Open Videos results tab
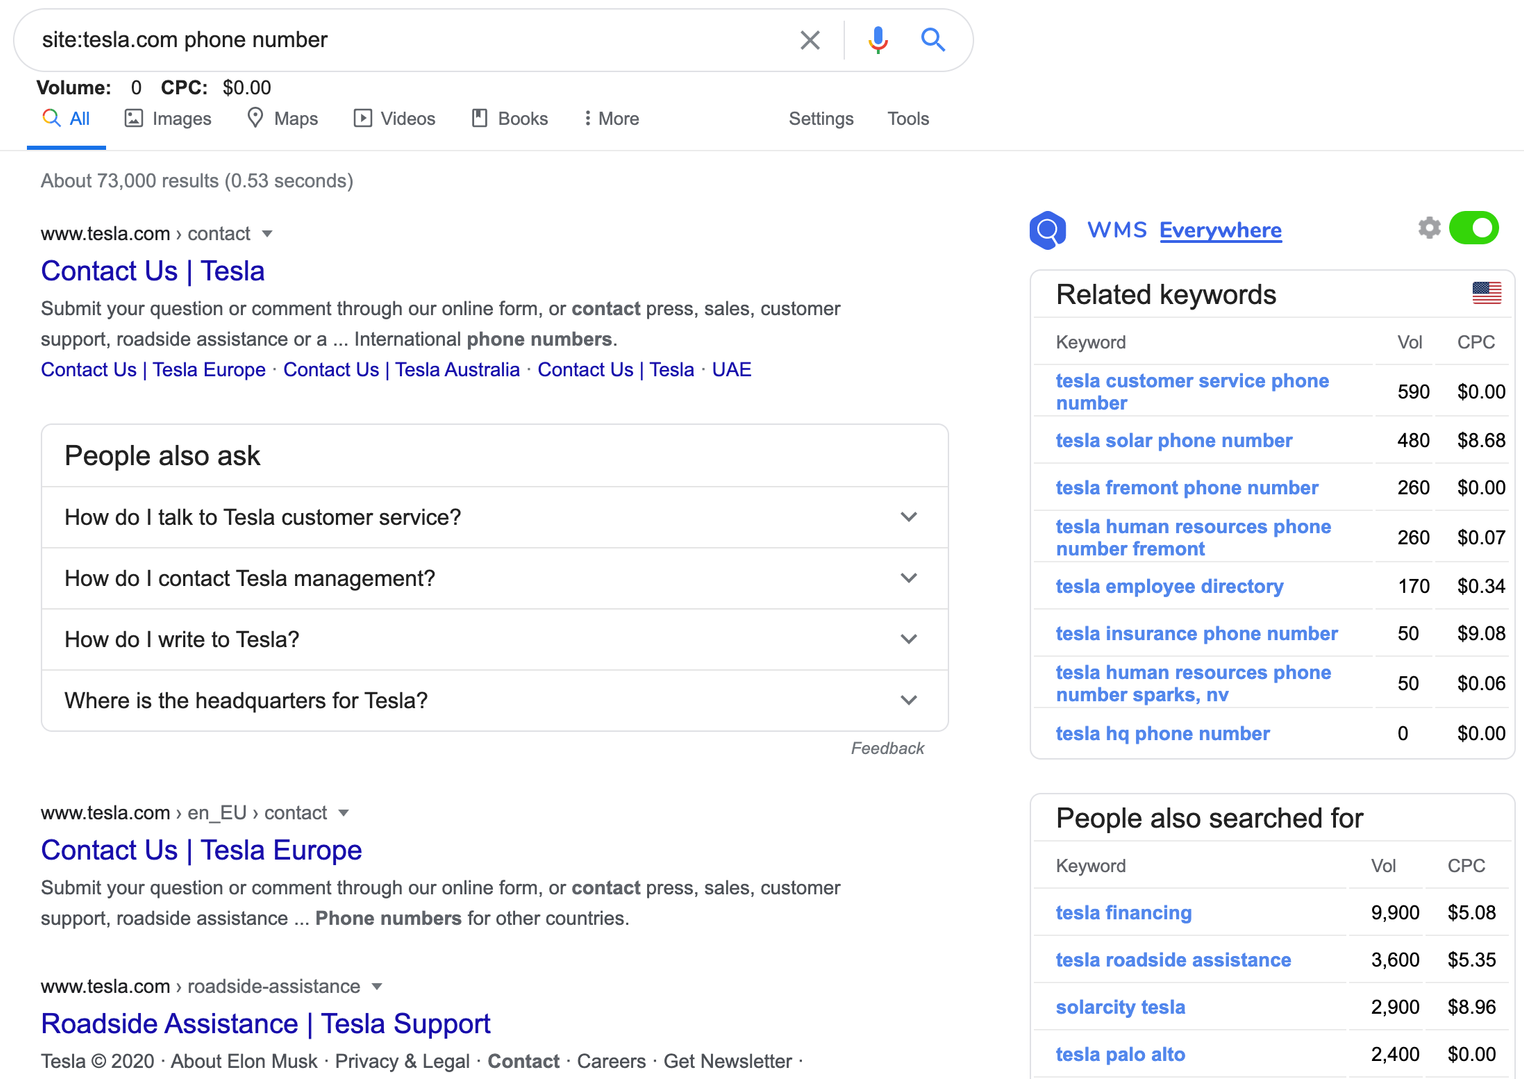This screenshot has width=1524, height=1079. click(x=395, y=119)
